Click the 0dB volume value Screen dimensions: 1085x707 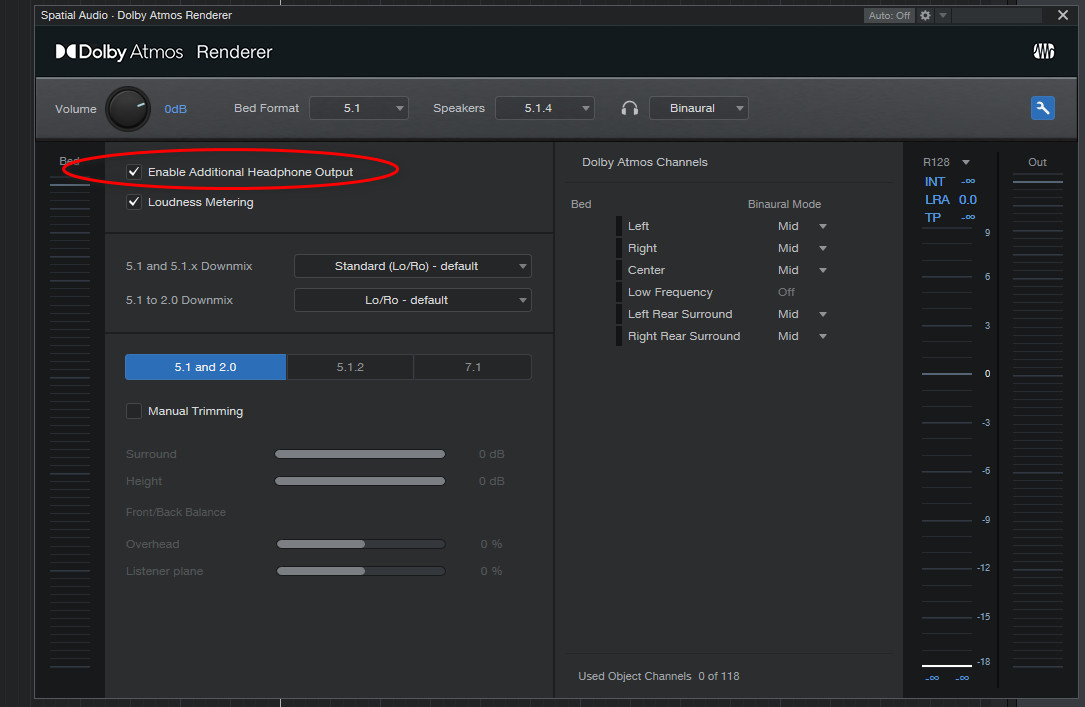point(175,109)
